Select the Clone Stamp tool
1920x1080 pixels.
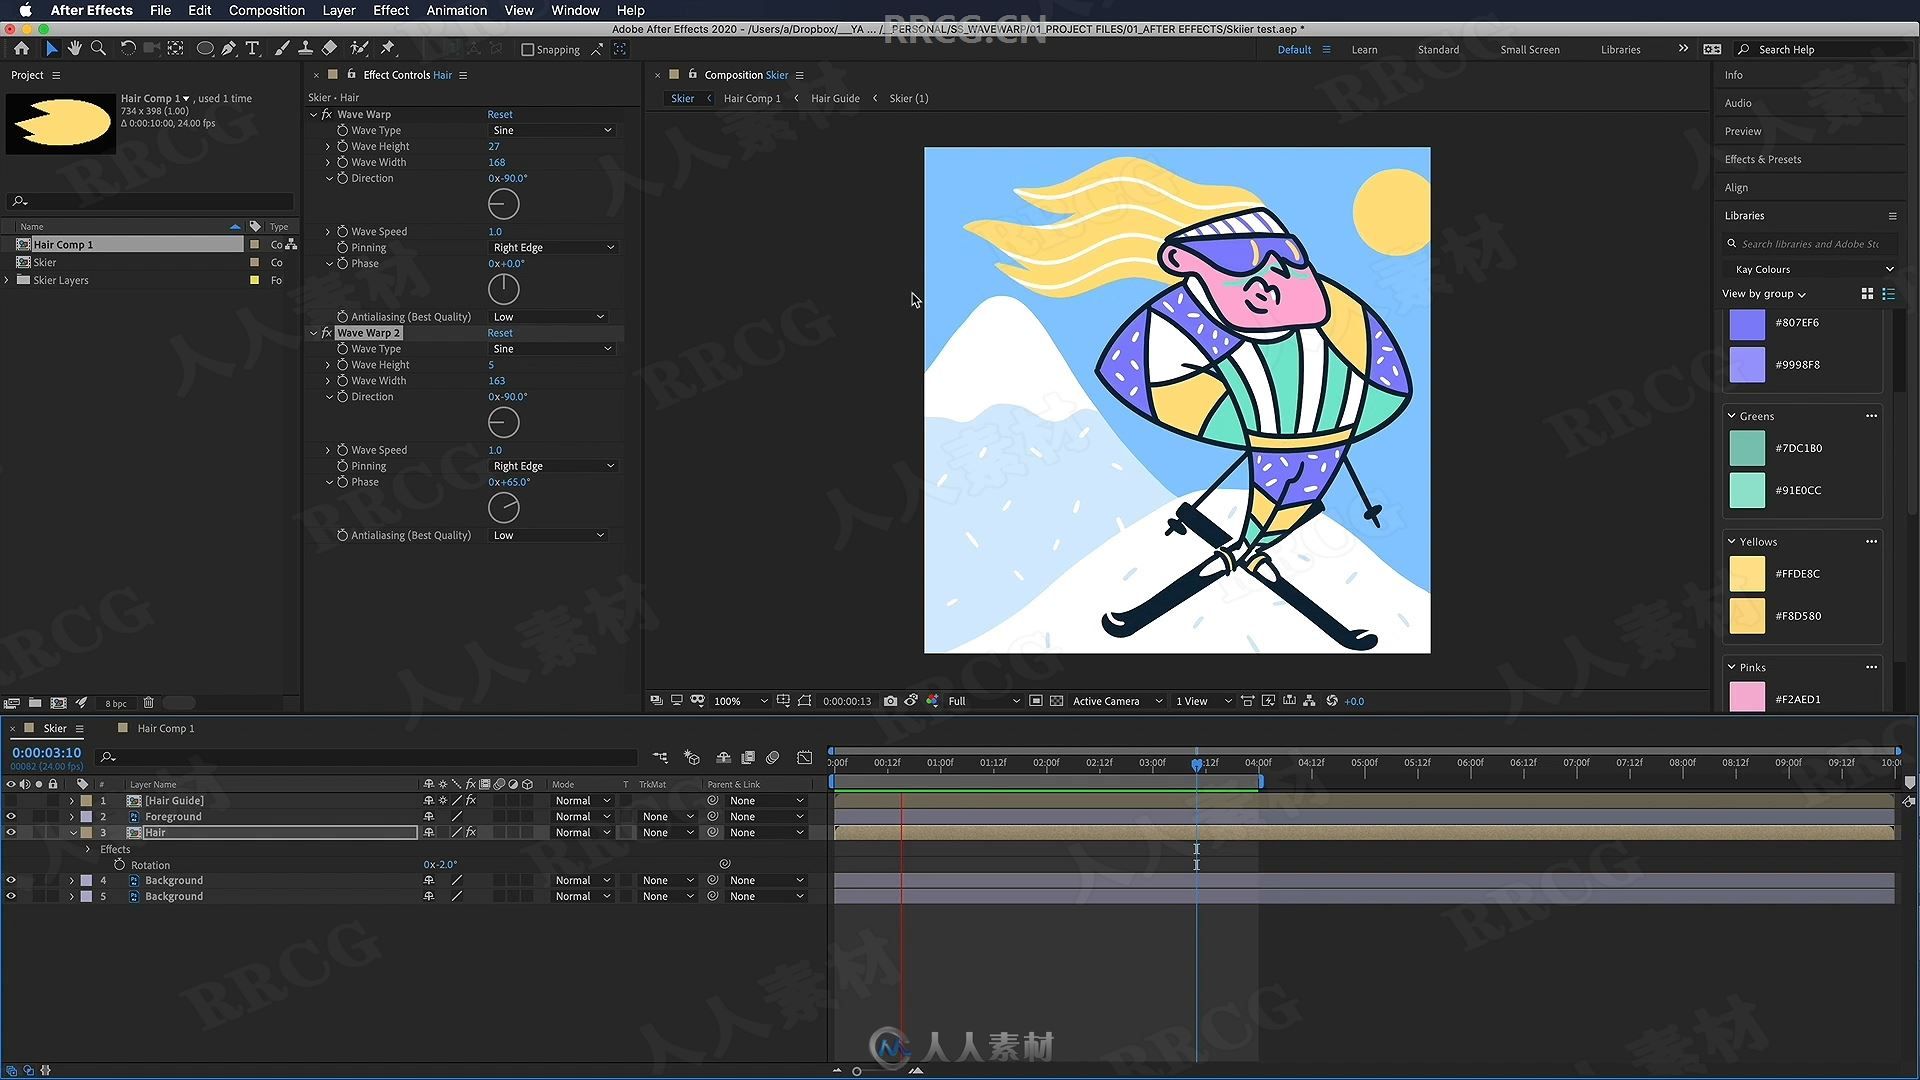(x=305, y=48)
